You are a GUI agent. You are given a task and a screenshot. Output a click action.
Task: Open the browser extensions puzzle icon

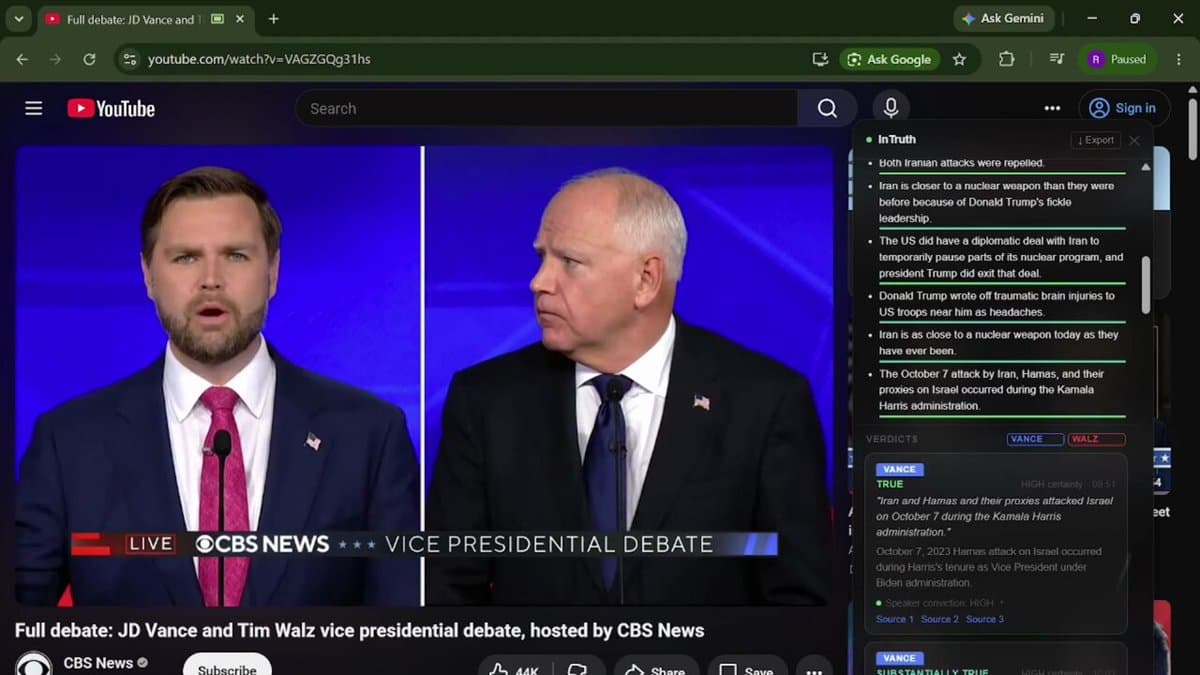click(1006, 59)
